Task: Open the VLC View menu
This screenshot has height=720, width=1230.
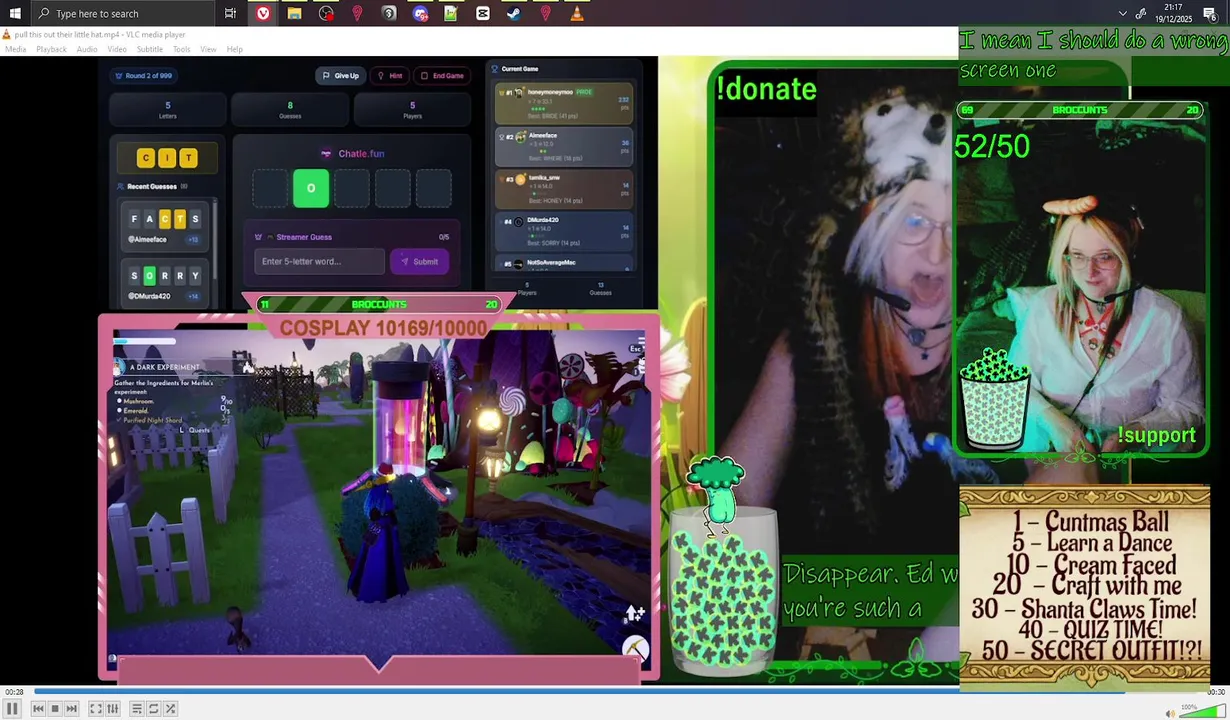Action: pos(208,49)
